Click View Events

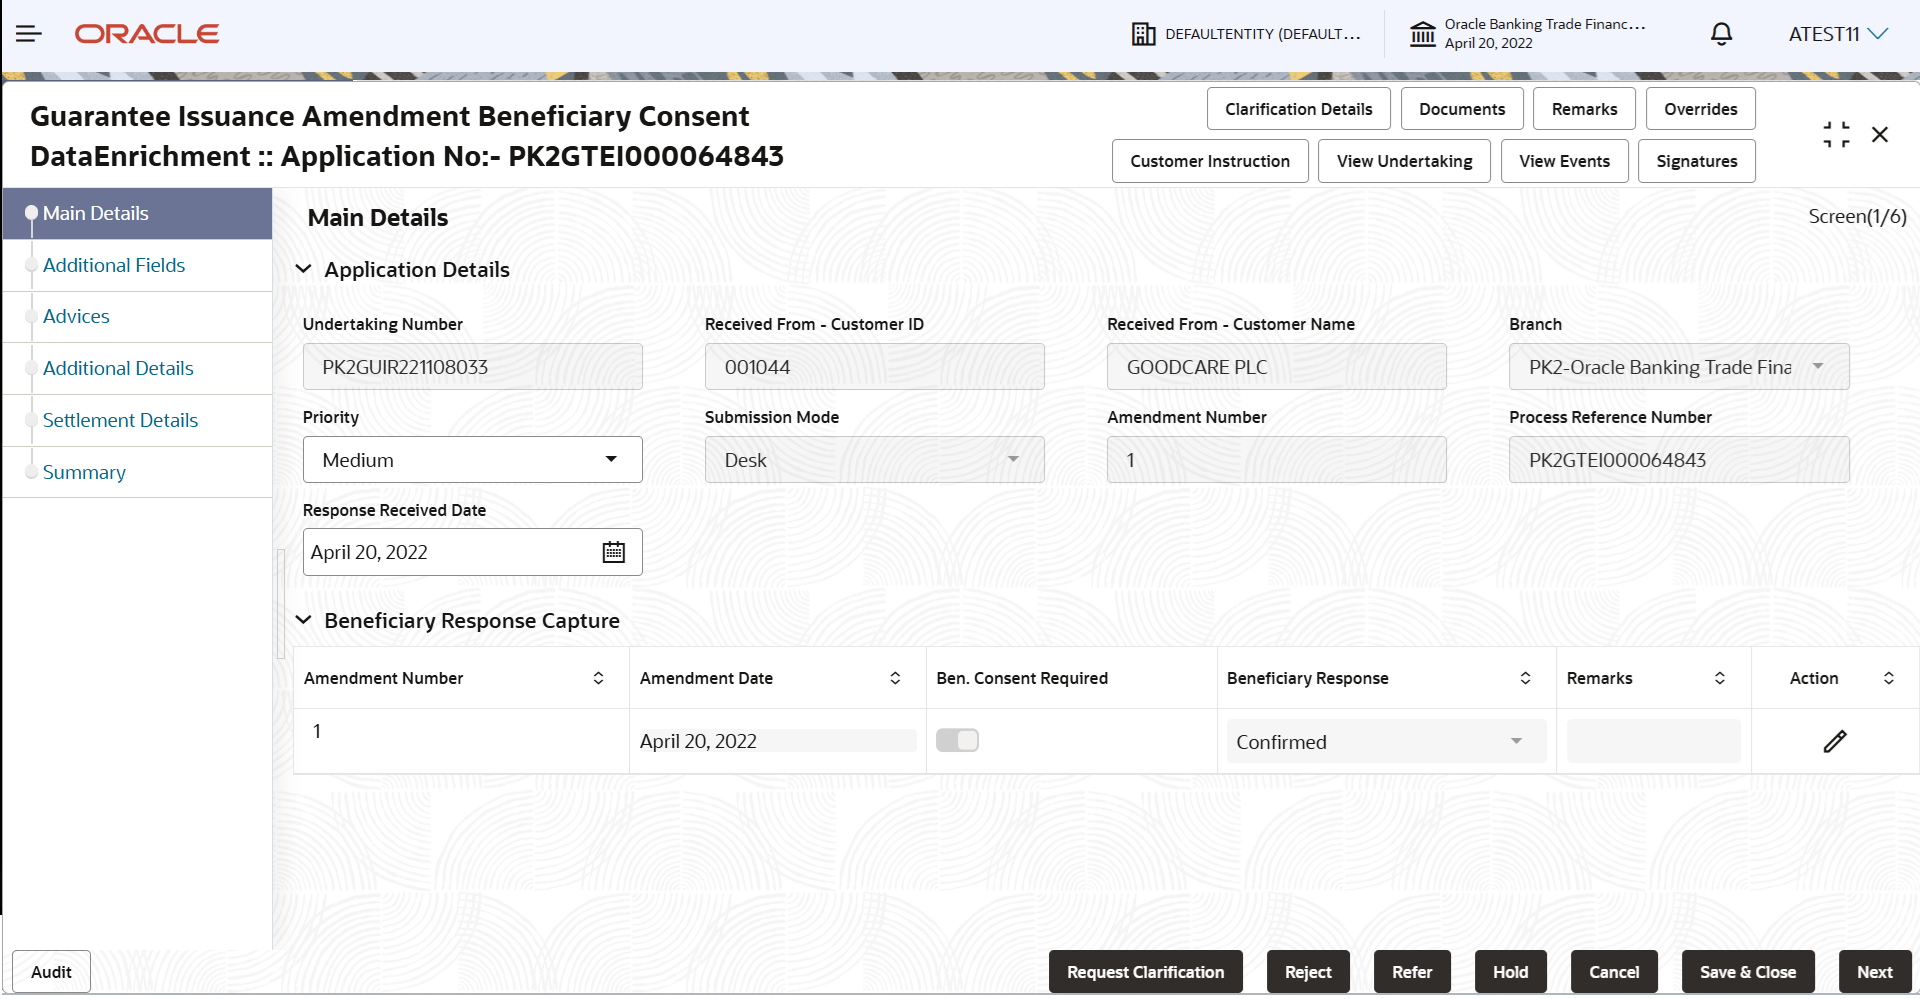tap(1564, 161)
